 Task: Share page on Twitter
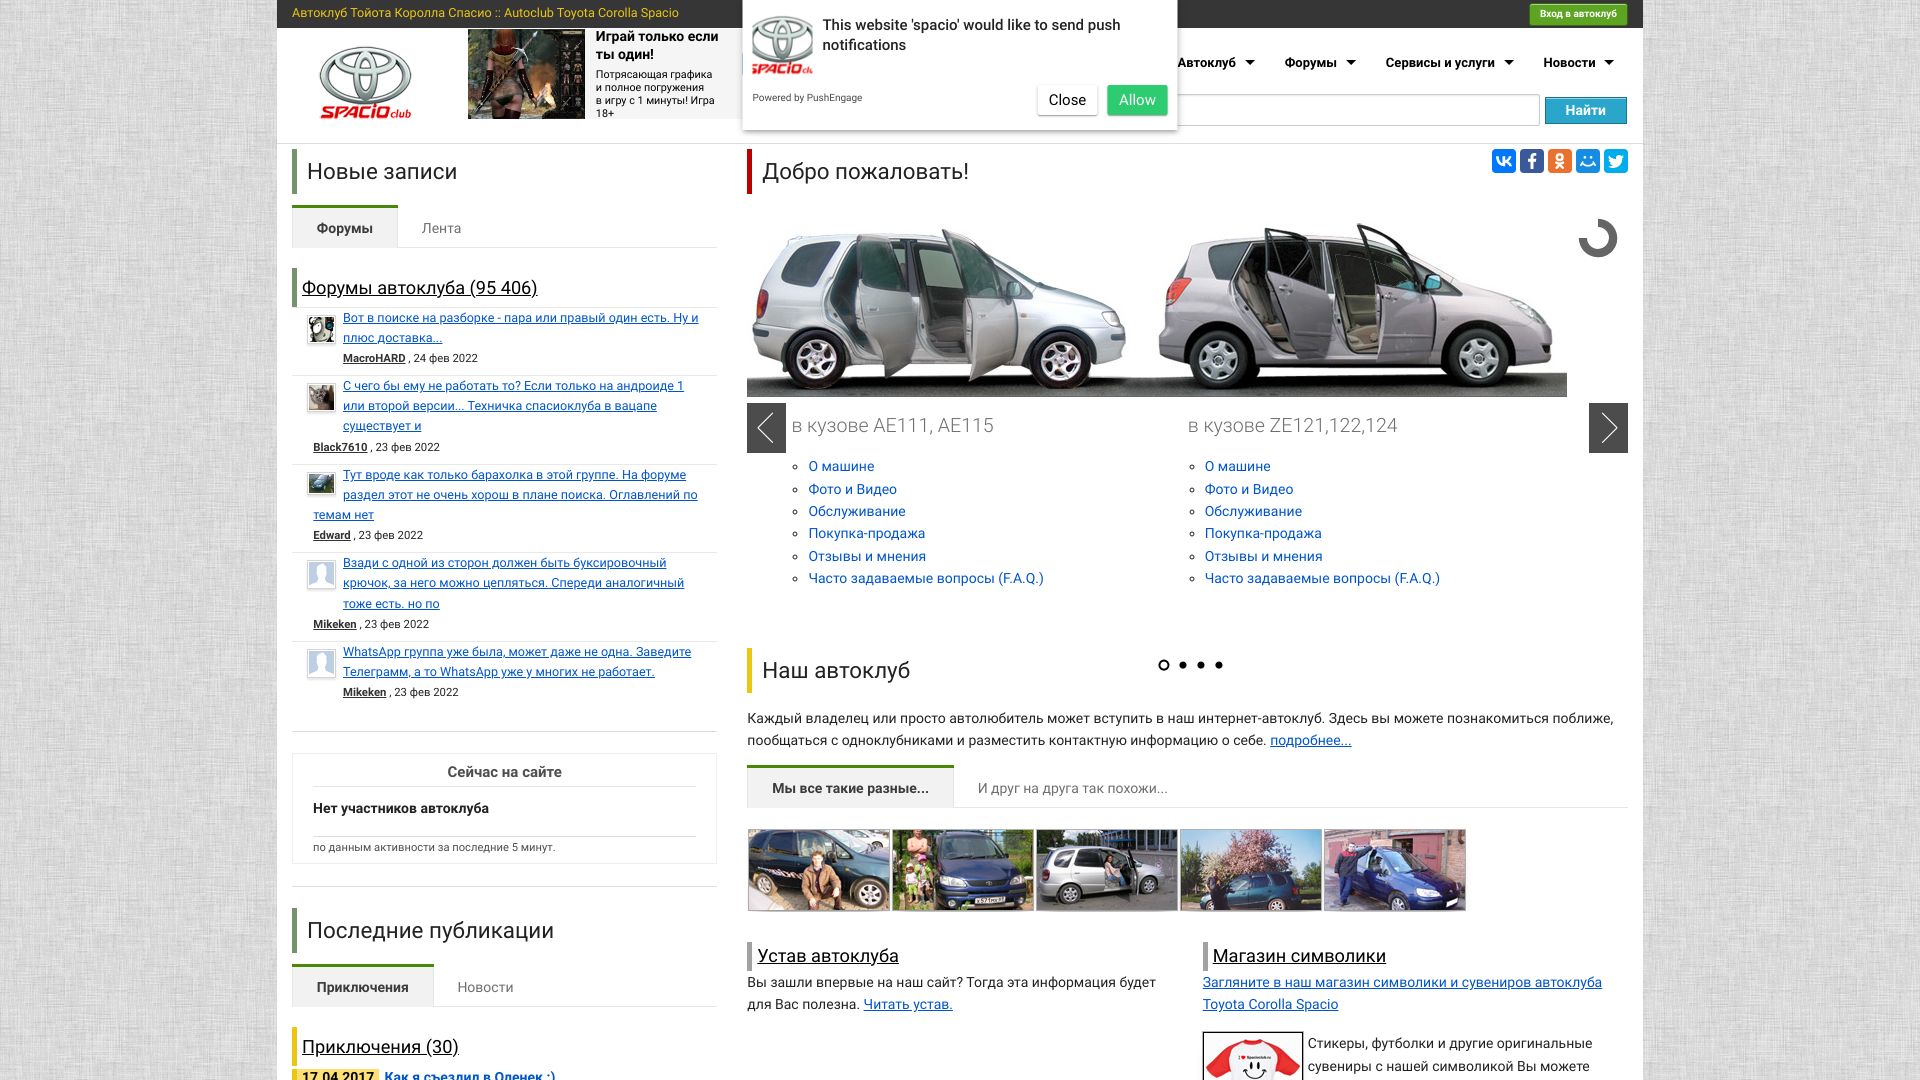click(x=1616, y=161)
